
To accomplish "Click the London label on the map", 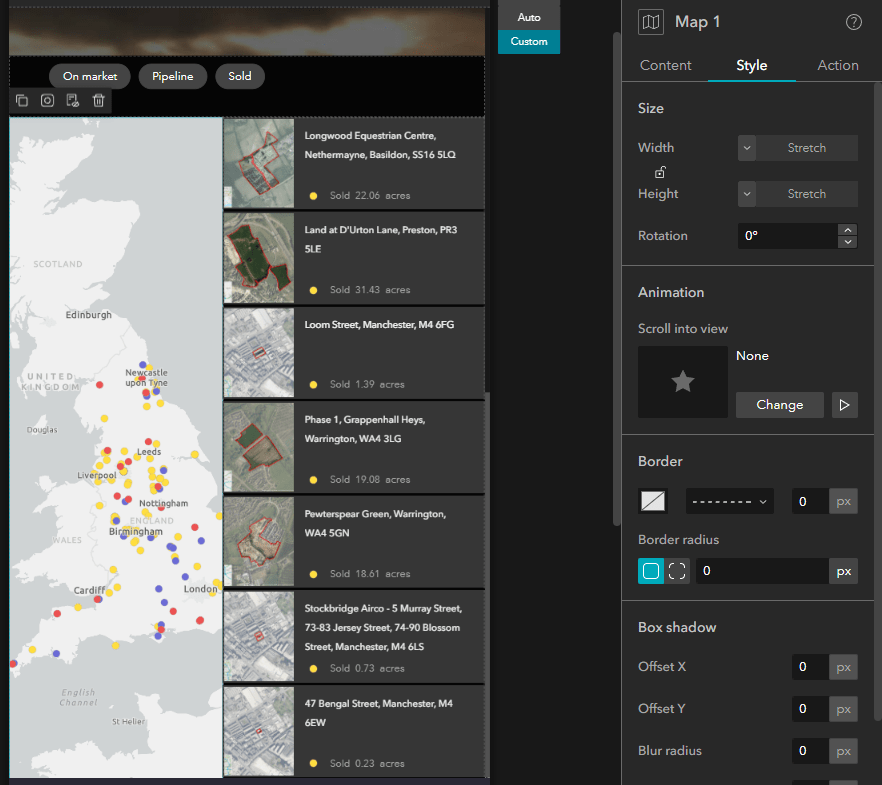I will tap(200, 589).
